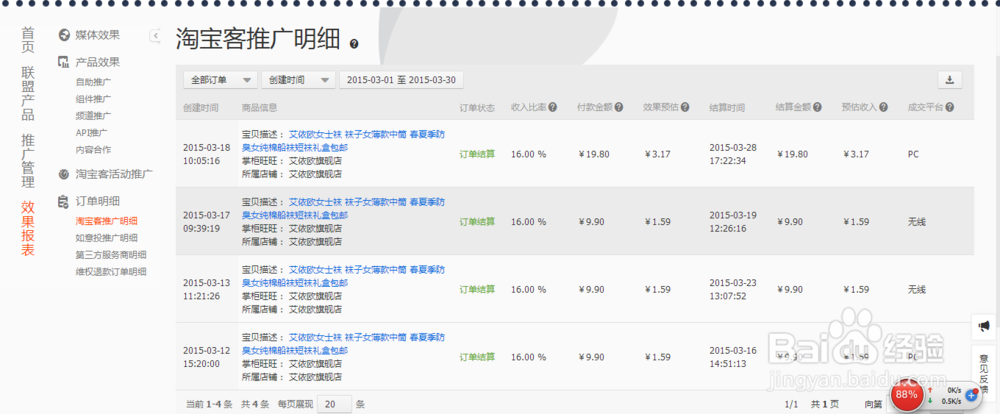Click the per-page count field showing 20
Screen dimensions: 1000x414
(x=335, y=404)
